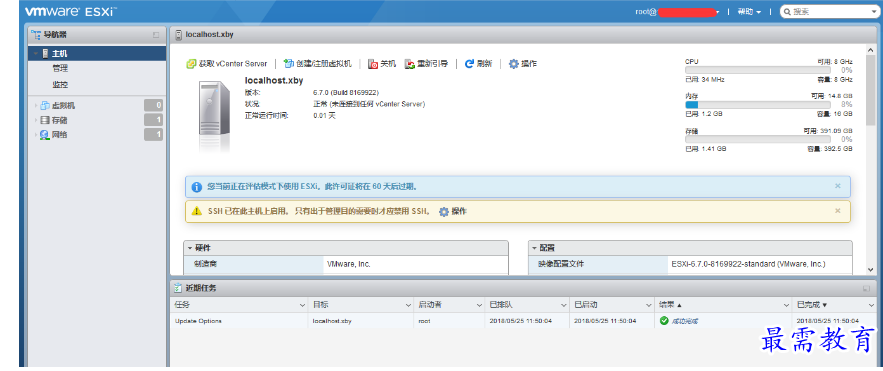Select Storage (存储) in navigator
Viewport: 883px width, 371px height.
coord(60,120)
